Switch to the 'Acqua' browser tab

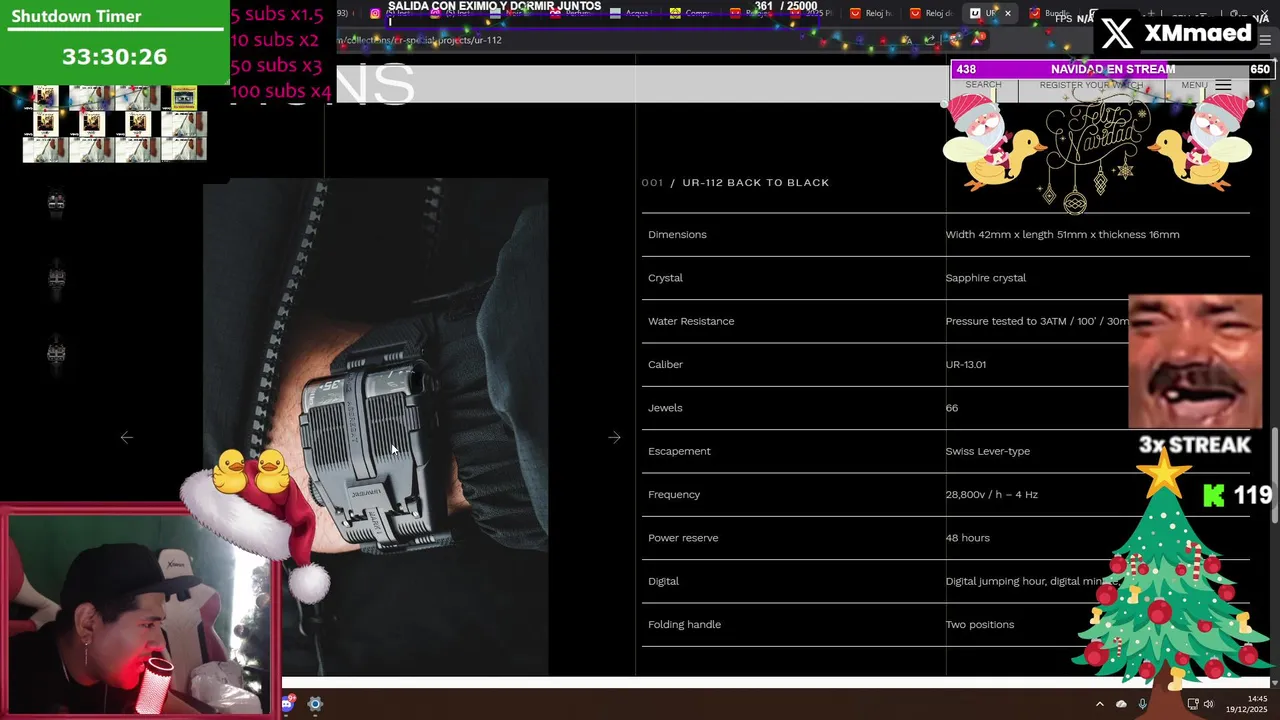coord(632,14)
